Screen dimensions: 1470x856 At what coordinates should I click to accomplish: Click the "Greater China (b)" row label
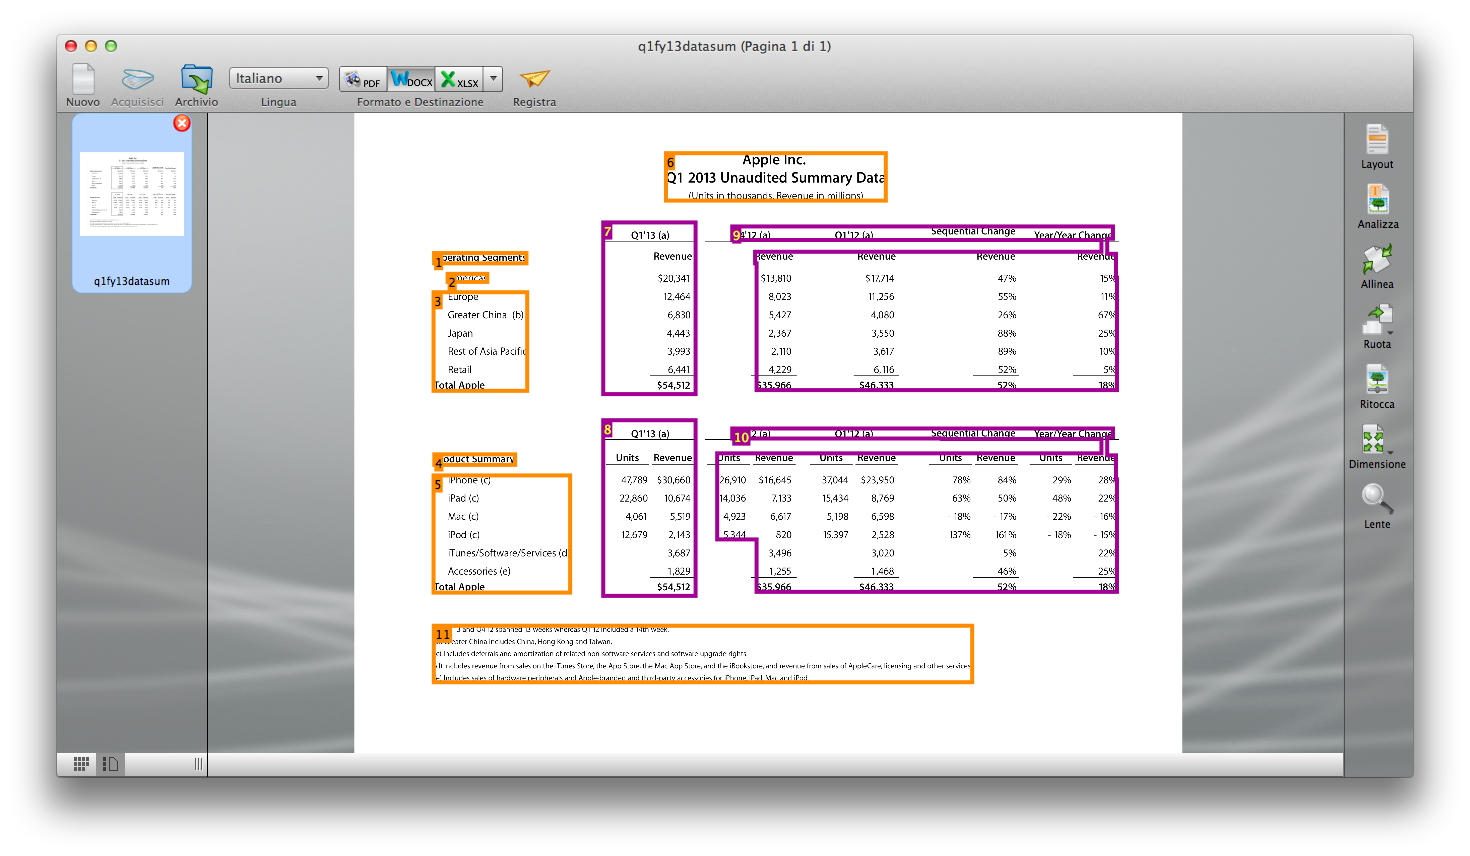click(x=486, y=315)
